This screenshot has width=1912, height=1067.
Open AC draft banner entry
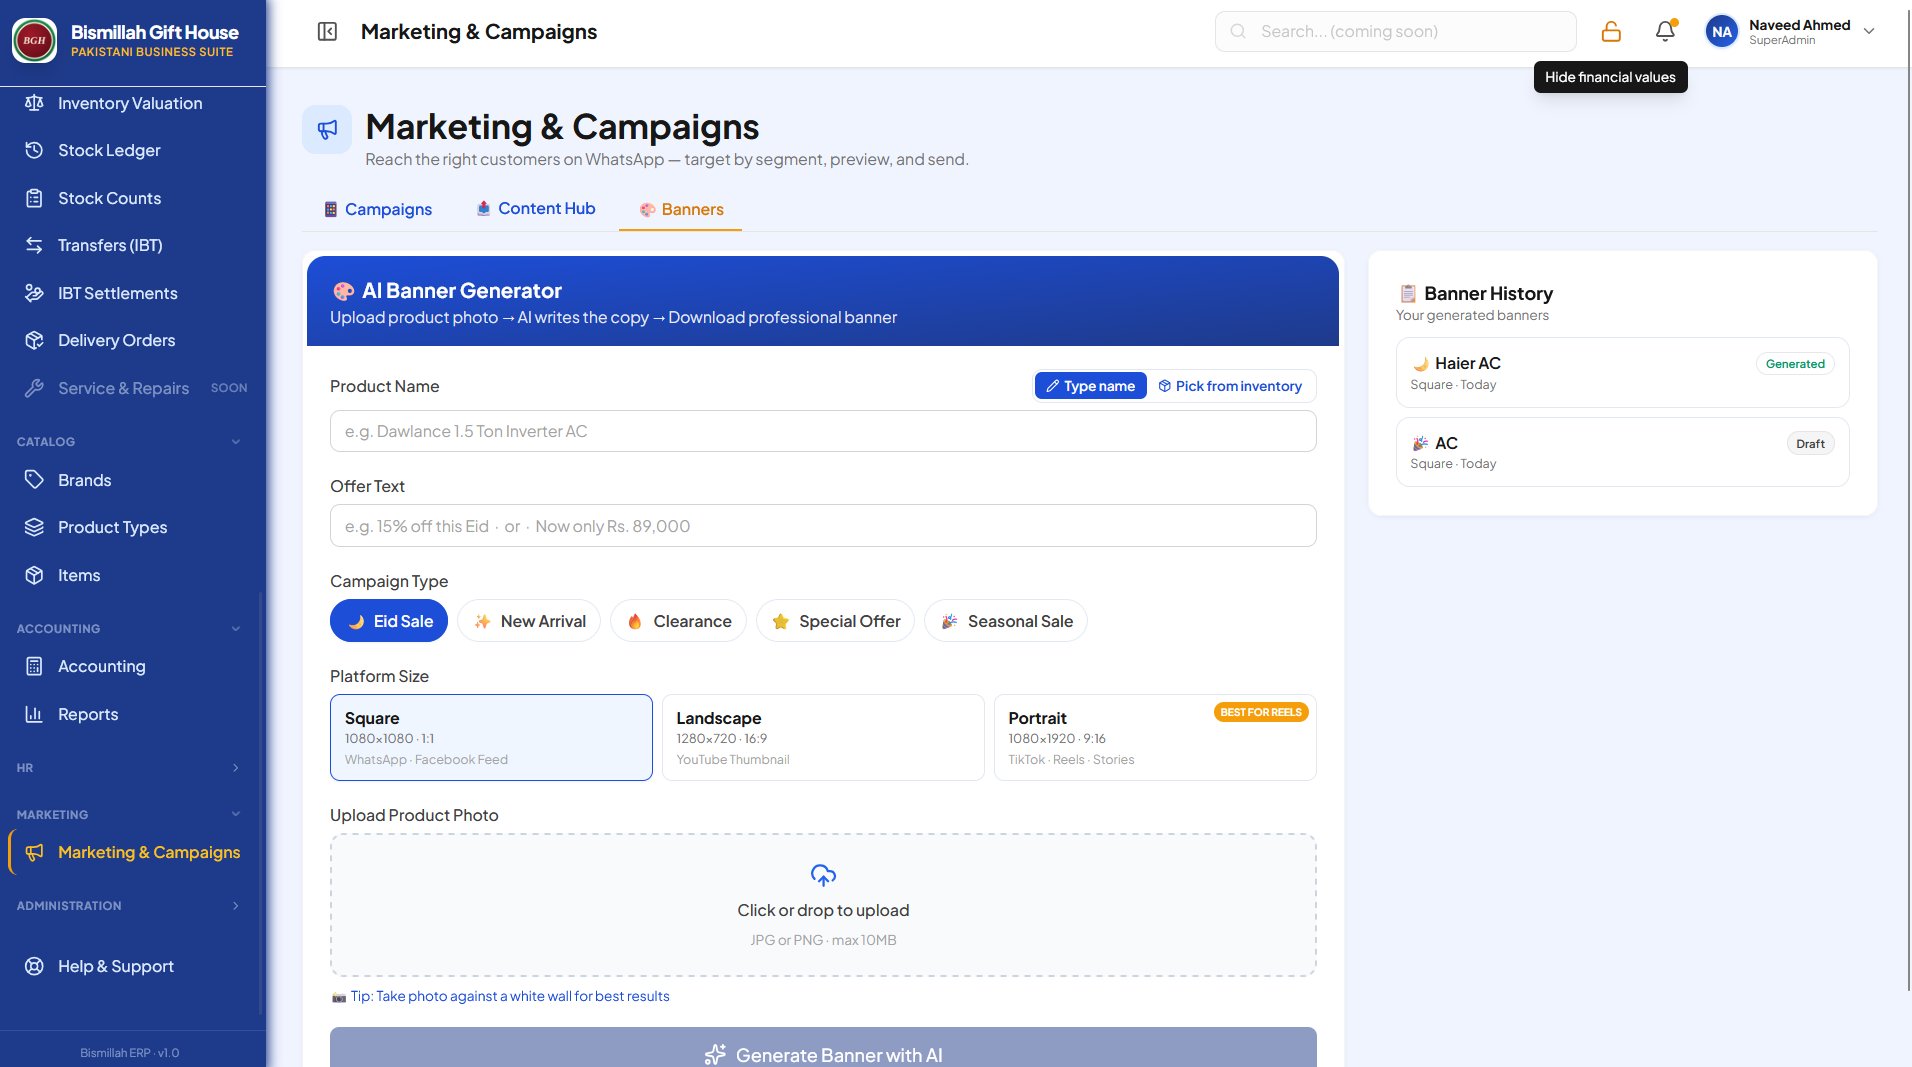1622,452
